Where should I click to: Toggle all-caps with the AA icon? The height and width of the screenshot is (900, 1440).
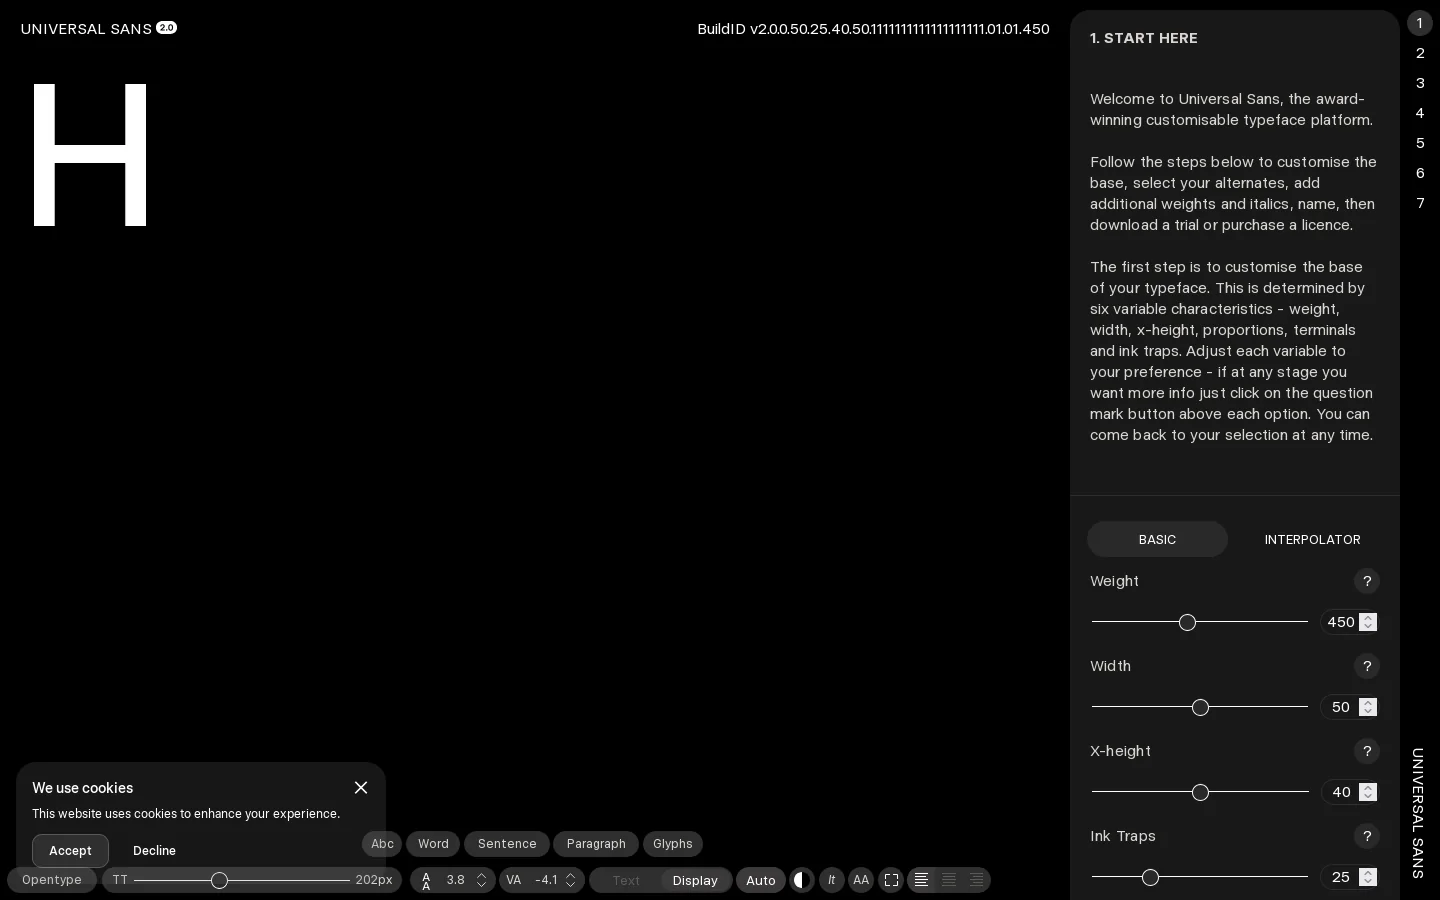(x=861, y=880)
